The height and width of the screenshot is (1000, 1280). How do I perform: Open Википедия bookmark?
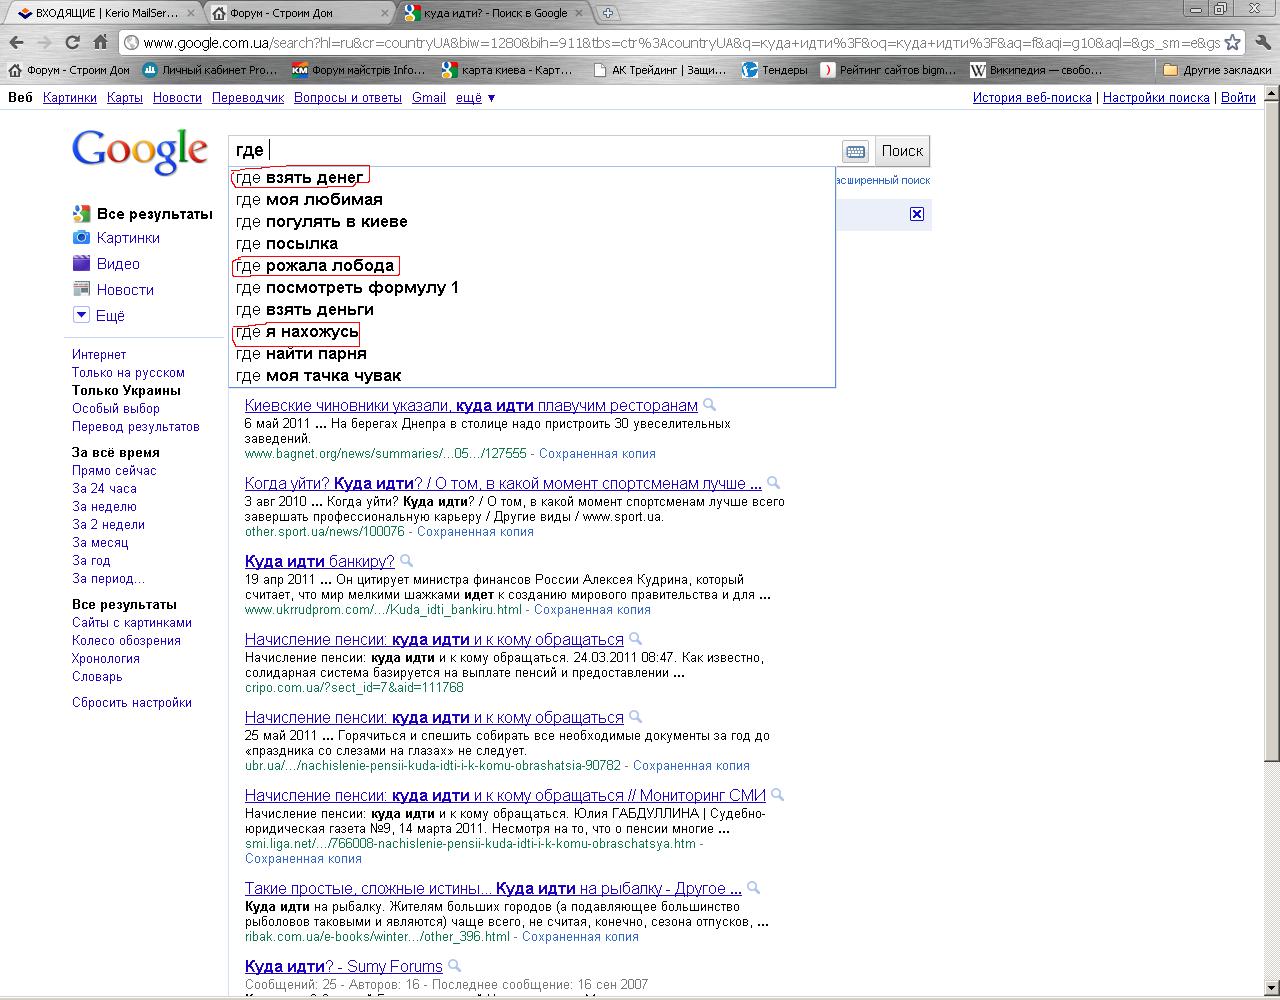click(x=1036, y=70)
